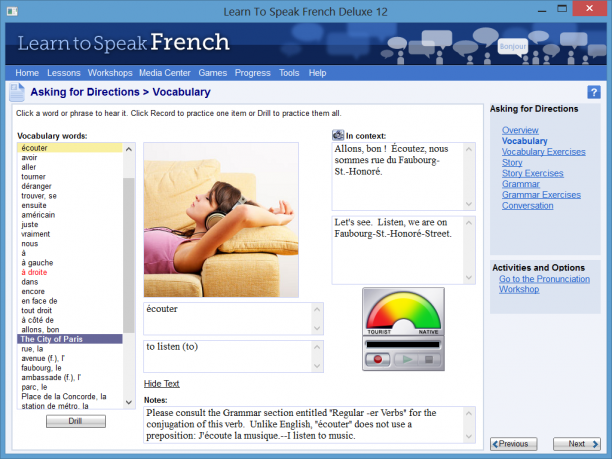This screenshot has height=459, width=612.
Task: Open the Story link
Action: pos(512,162)
